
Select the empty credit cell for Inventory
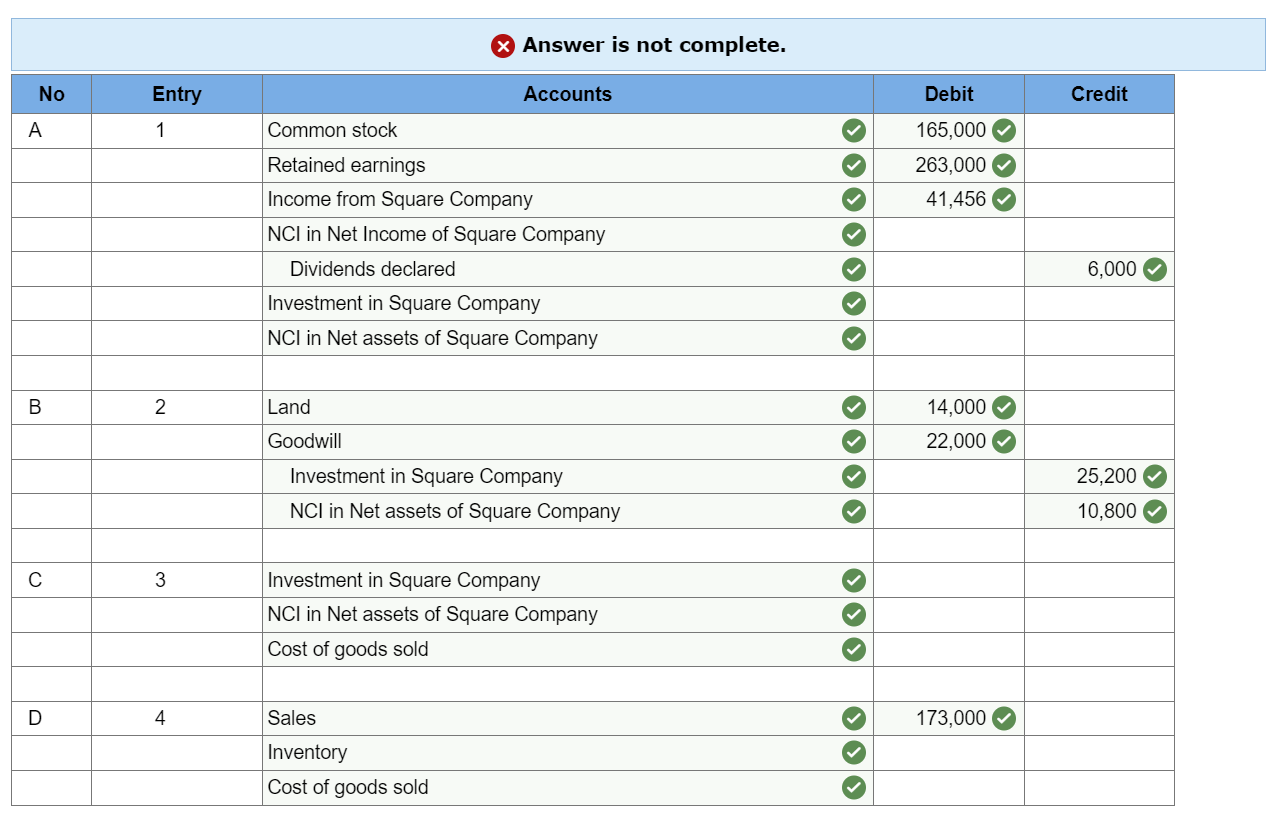pos(1099,753)
